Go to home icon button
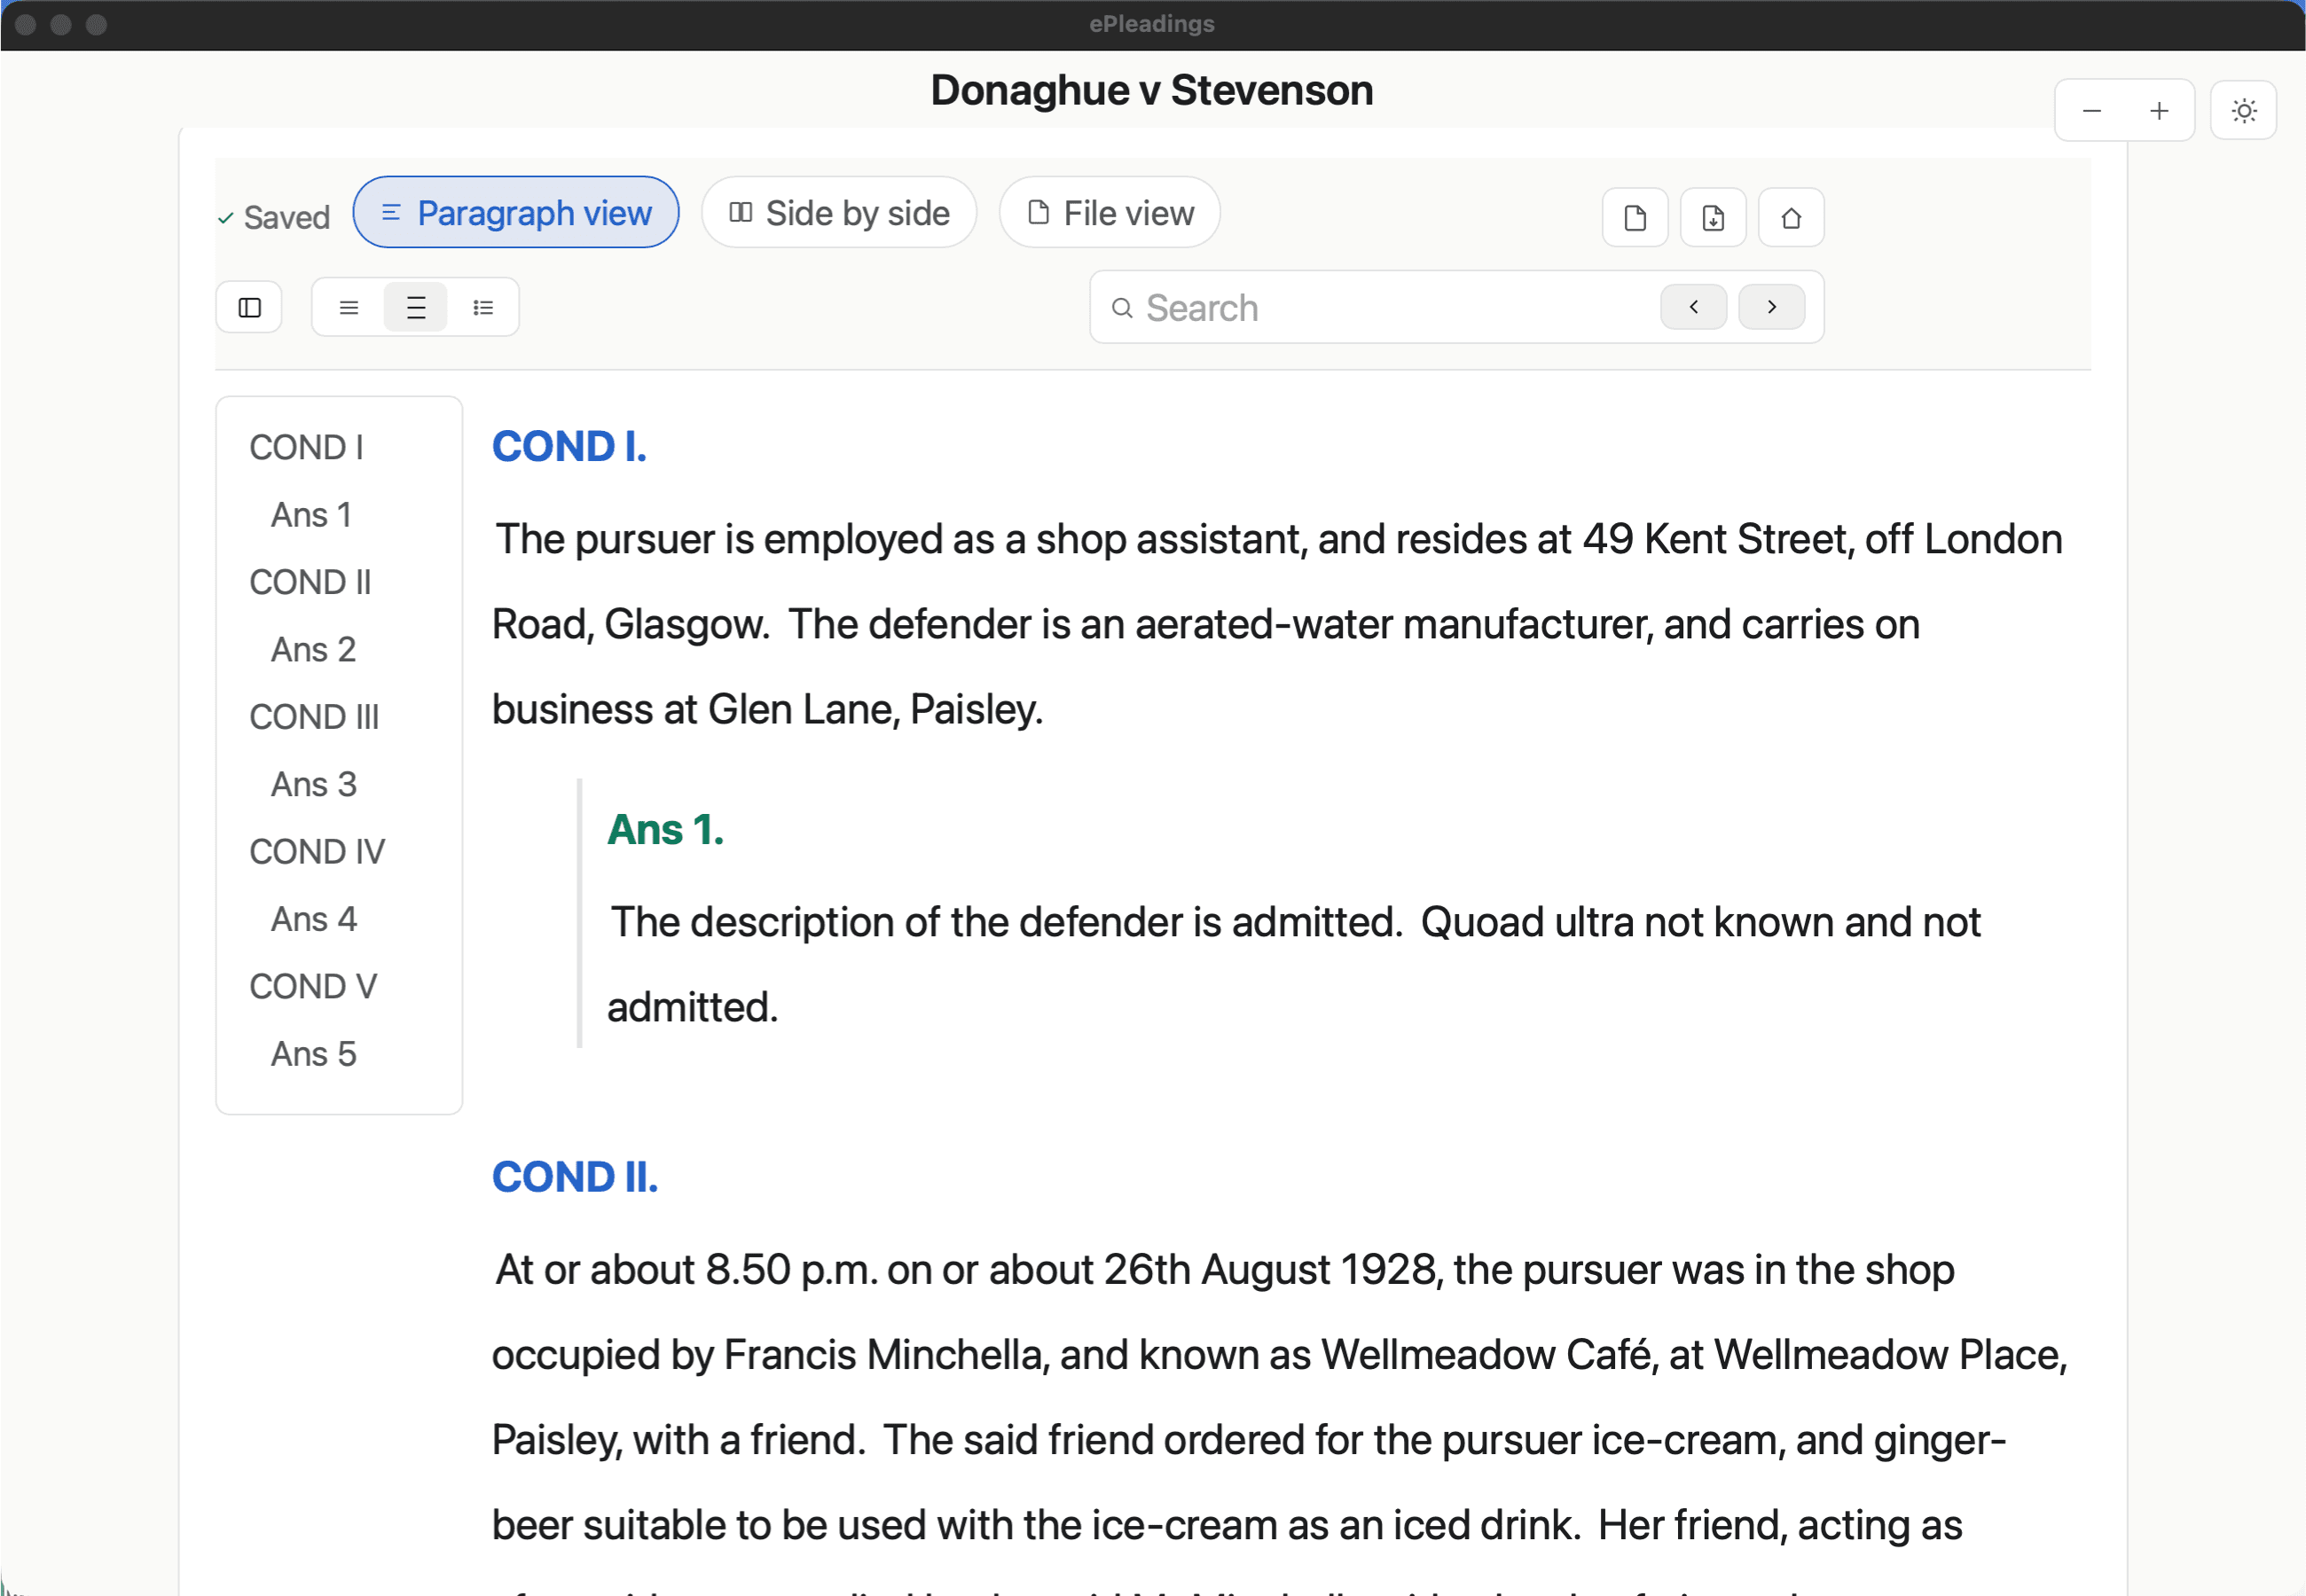The height and width of the screenshot is (1596, 2306). coord(1791,217)
